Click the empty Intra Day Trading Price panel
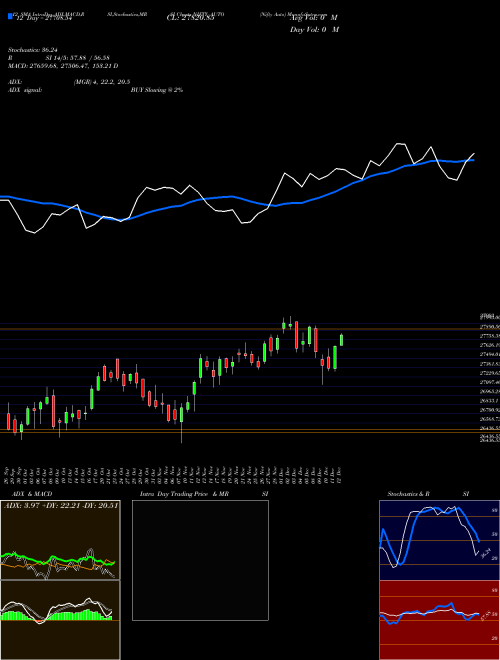The image size is (500, 660). 200,560
